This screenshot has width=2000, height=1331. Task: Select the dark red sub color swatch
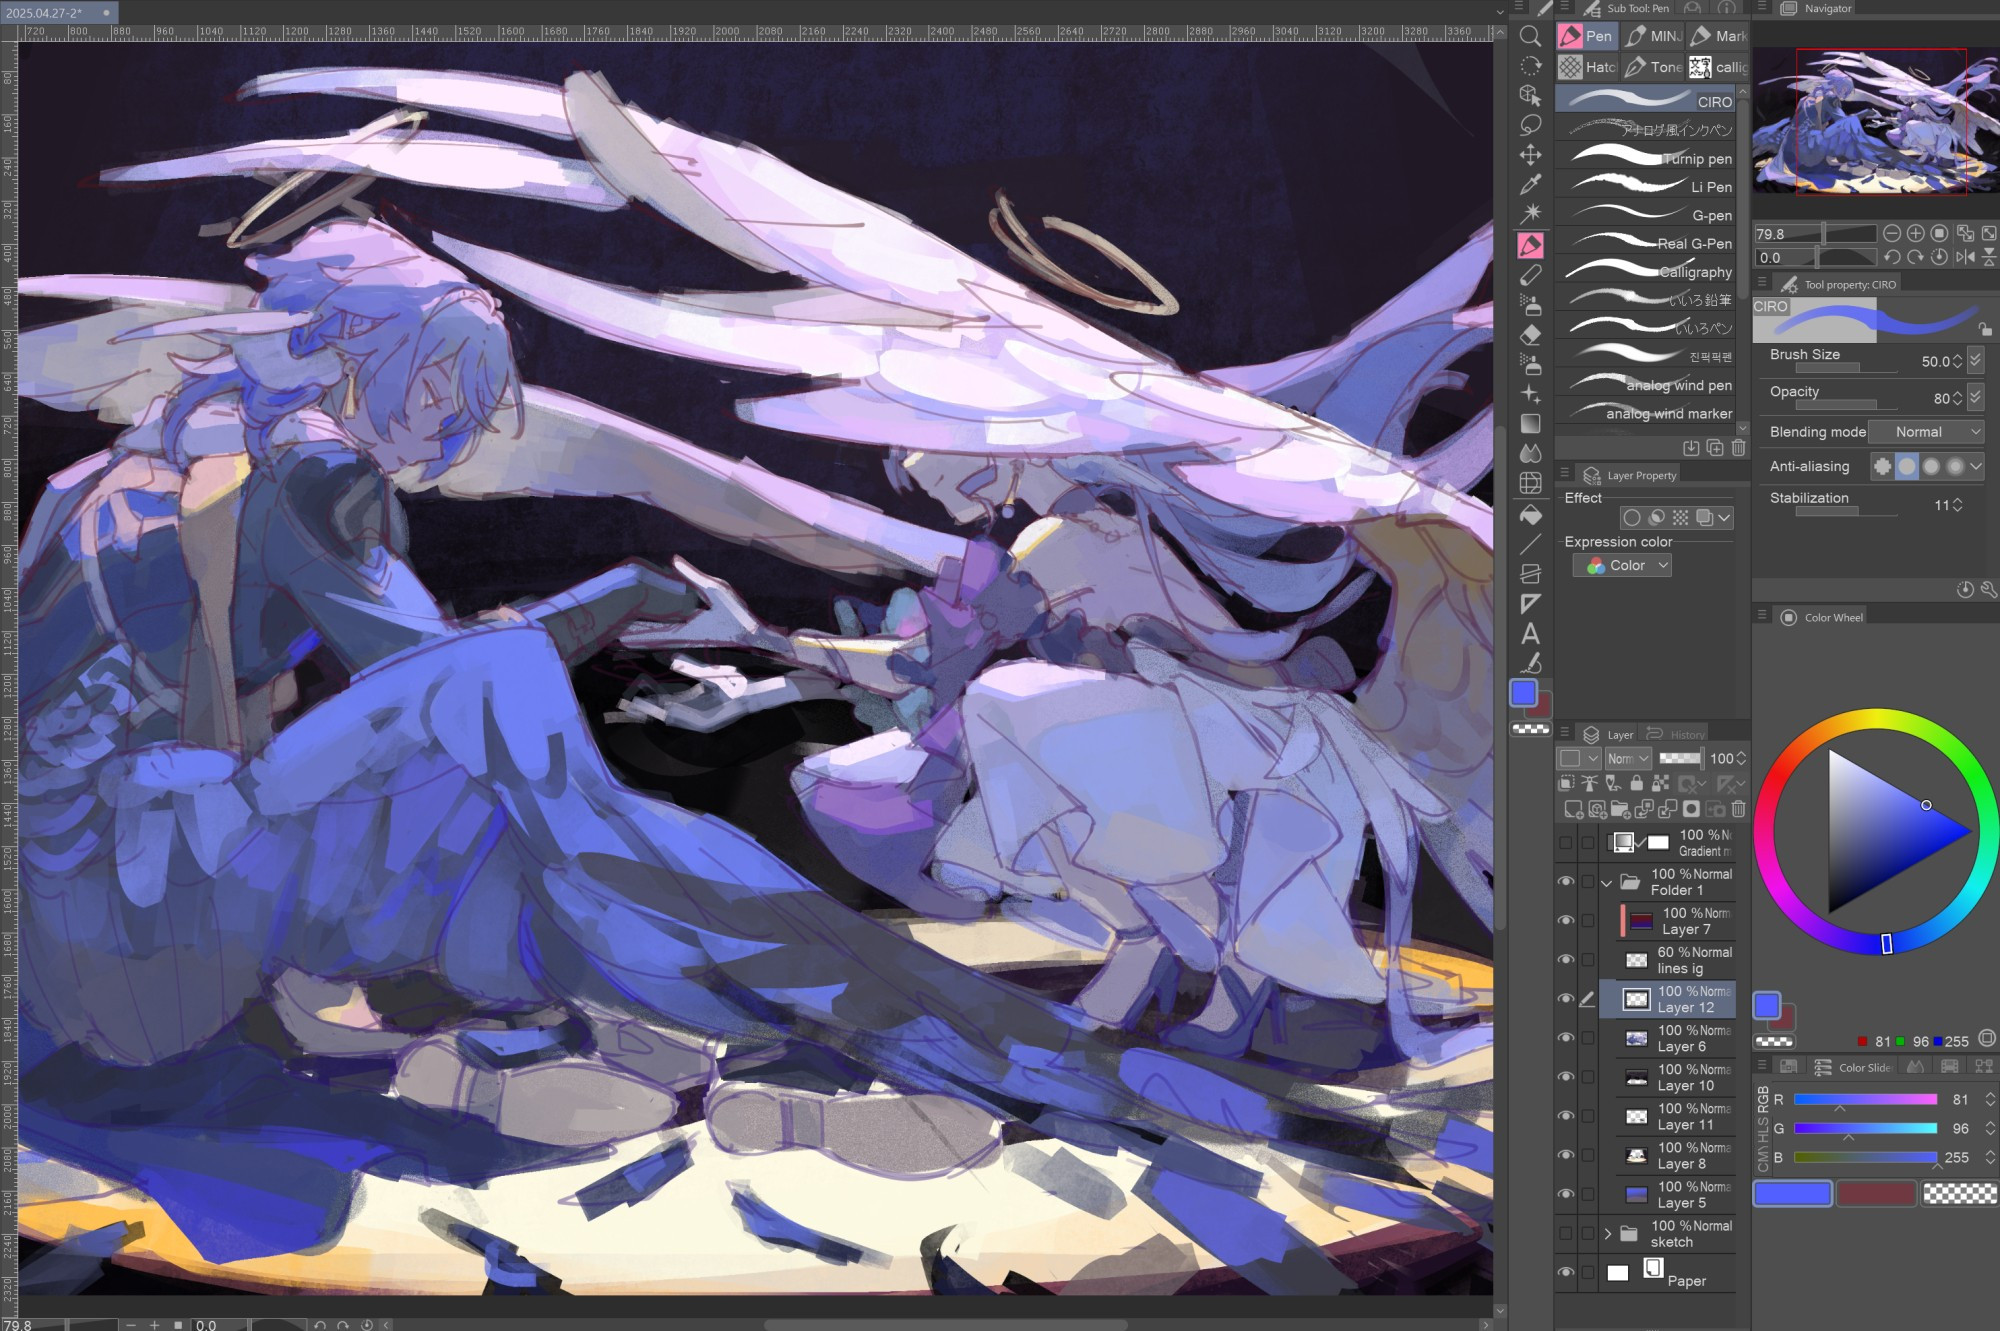pyautogui.click(x=1876, y=1193)
